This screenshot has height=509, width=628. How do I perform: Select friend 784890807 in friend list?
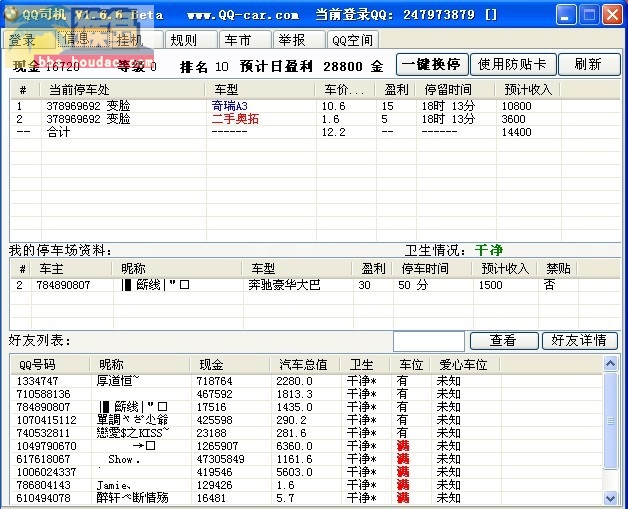click(306, 407)
